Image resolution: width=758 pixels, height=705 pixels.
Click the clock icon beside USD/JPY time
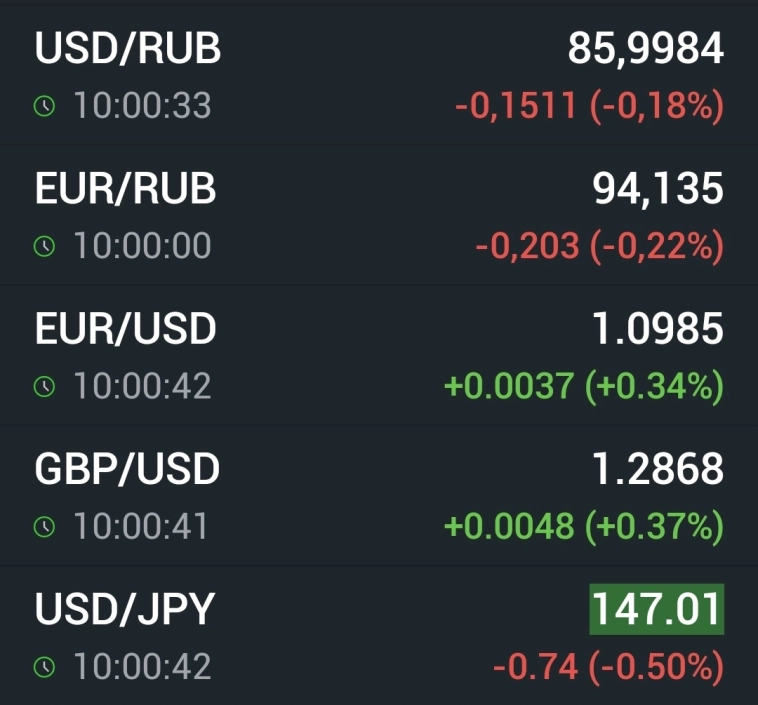coord(44,666)
